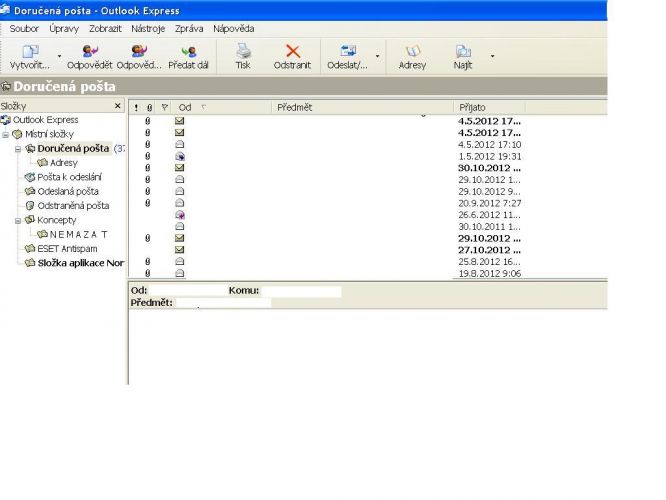
Task: Sort messages by Přijato column header
Action: click(489, 107)
